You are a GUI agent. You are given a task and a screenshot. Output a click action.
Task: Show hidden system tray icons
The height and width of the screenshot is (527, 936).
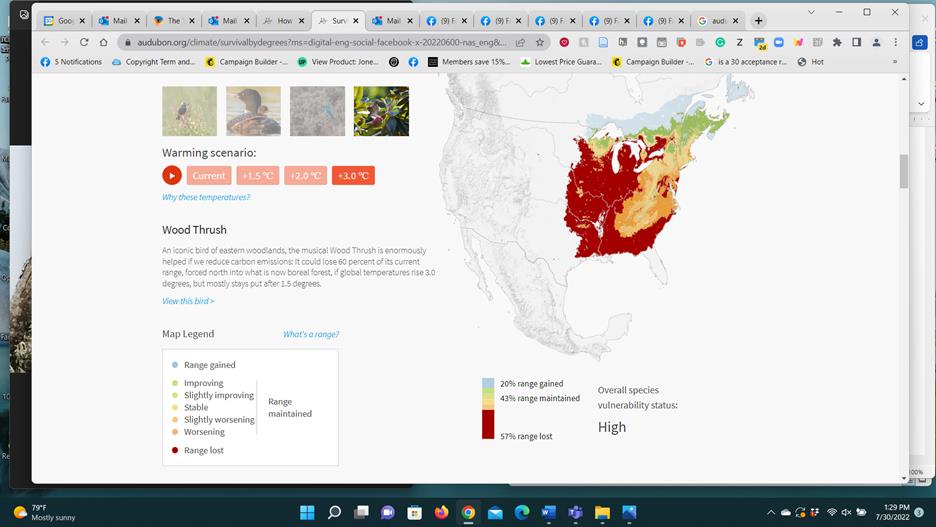pos(770,513)
